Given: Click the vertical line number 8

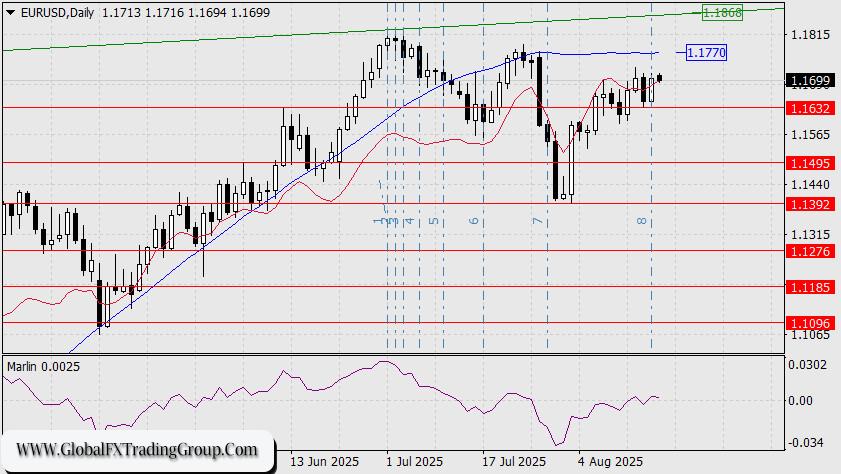Looking at the screenshot, I should coord(641,220).
